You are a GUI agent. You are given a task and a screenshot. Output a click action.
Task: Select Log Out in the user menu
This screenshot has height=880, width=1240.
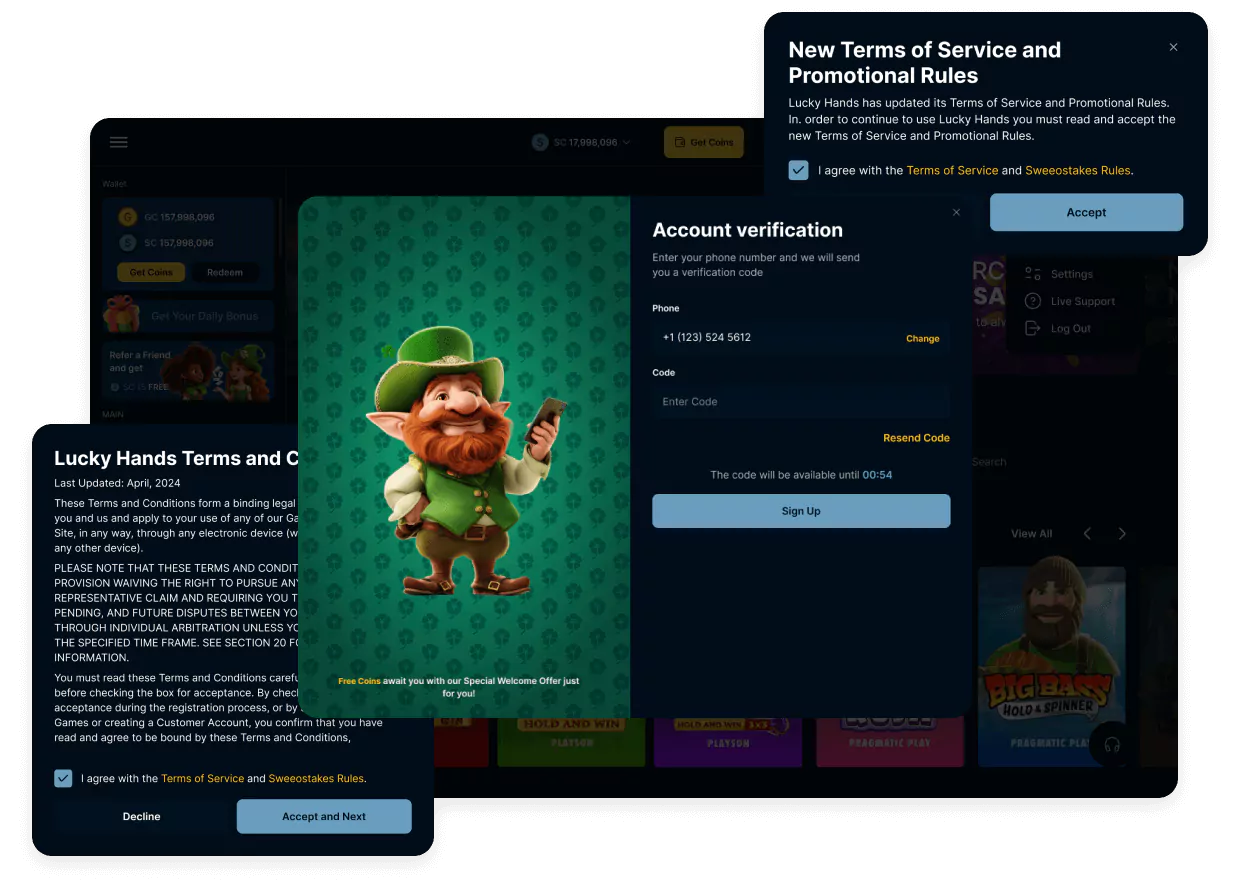(x=1070, y=329)
